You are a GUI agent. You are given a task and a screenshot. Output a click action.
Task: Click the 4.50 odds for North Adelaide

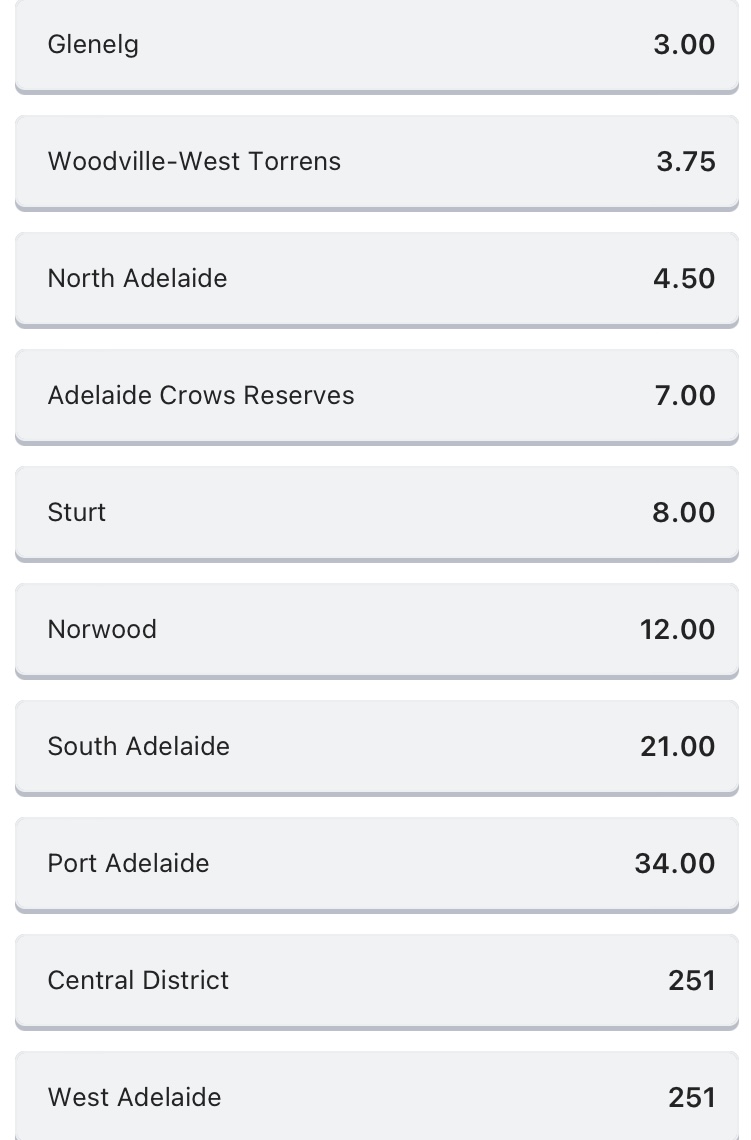684,279
